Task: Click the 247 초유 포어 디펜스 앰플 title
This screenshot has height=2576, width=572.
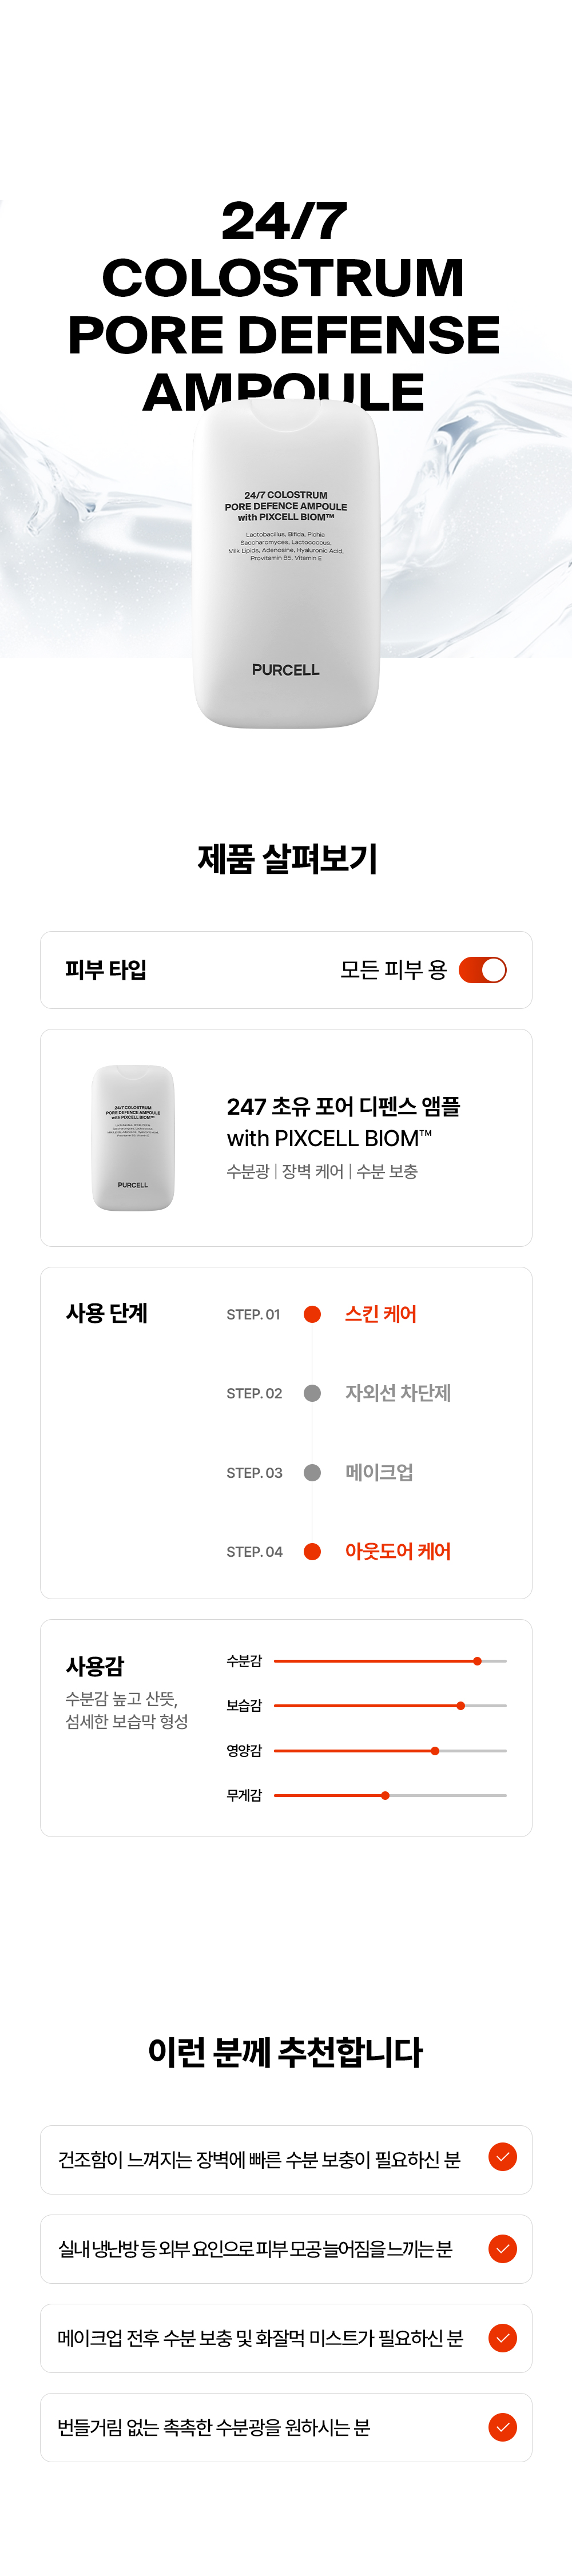Action: (x=343, y=1106)
